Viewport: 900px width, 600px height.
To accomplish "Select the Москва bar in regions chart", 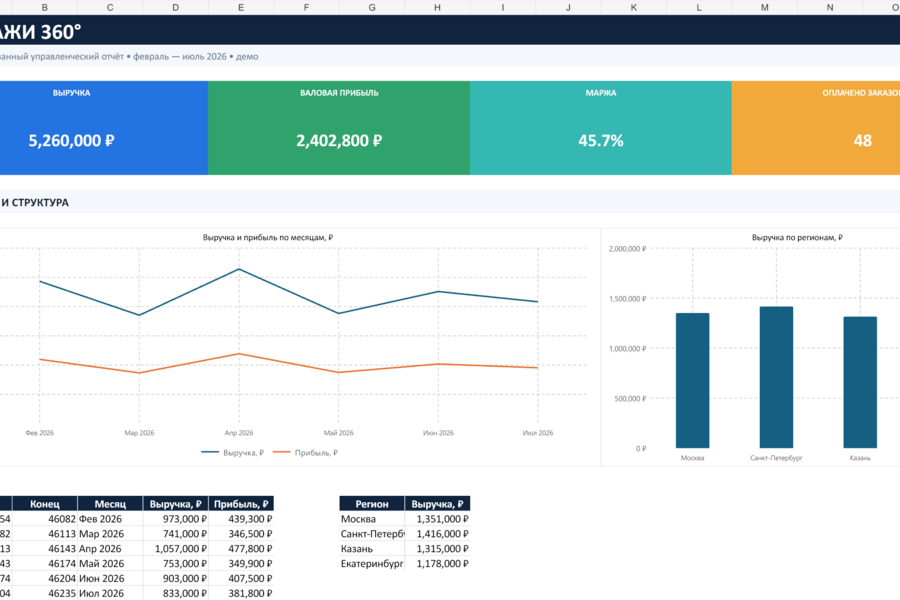I will point(692,381).
